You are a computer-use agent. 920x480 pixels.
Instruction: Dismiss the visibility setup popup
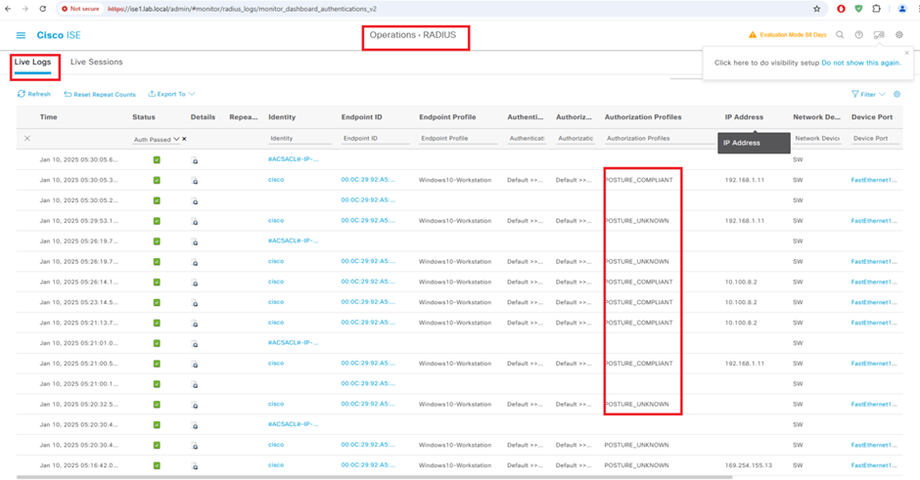tap(907, 53)
